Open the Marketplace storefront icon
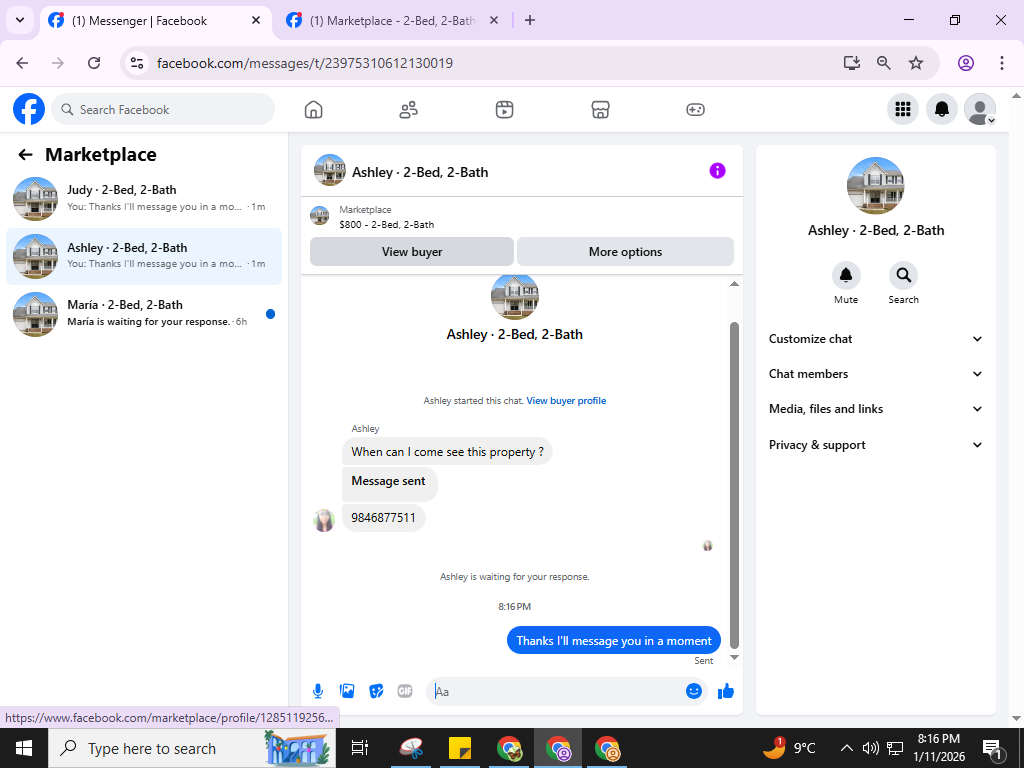1024x768 pixels. [x=600, y=110]
